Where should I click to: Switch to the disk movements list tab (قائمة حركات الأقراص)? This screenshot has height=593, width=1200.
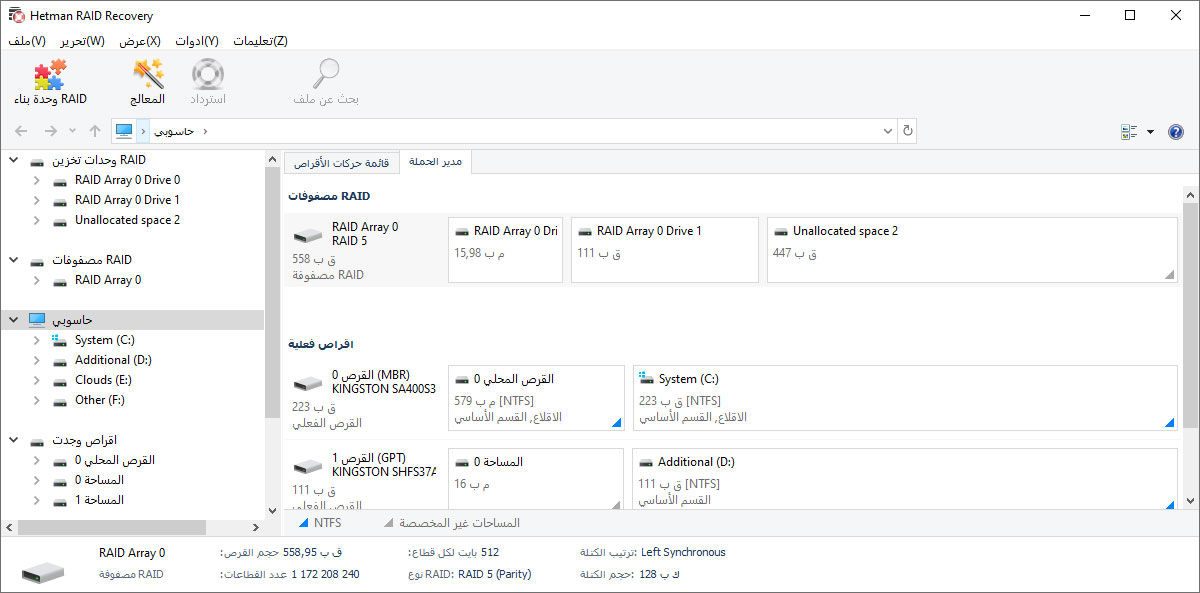click(x=341, y=162)
